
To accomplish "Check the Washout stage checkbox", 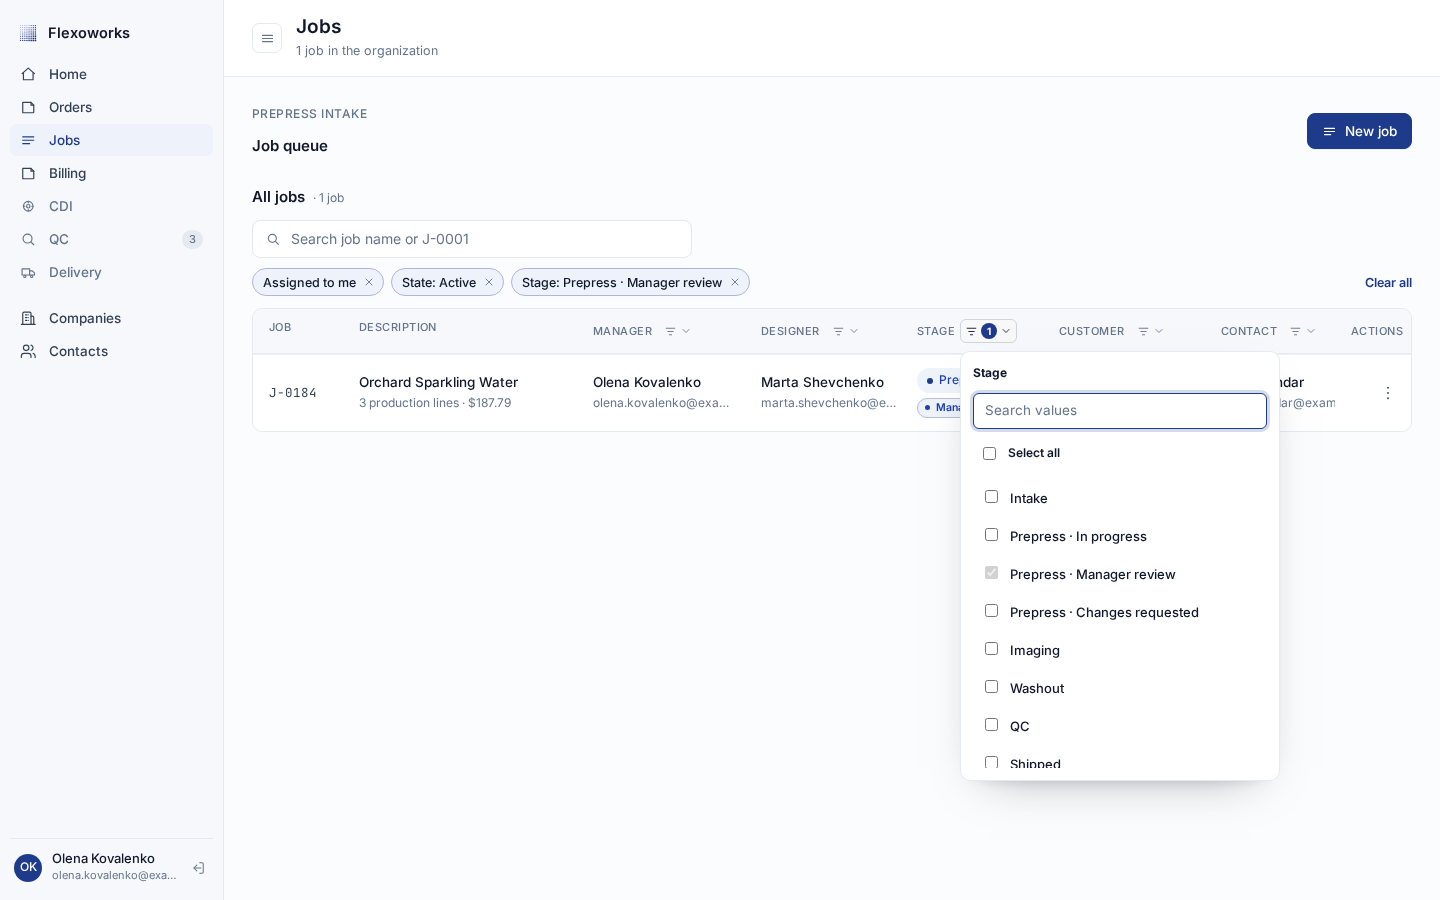I will pos(991,687).
